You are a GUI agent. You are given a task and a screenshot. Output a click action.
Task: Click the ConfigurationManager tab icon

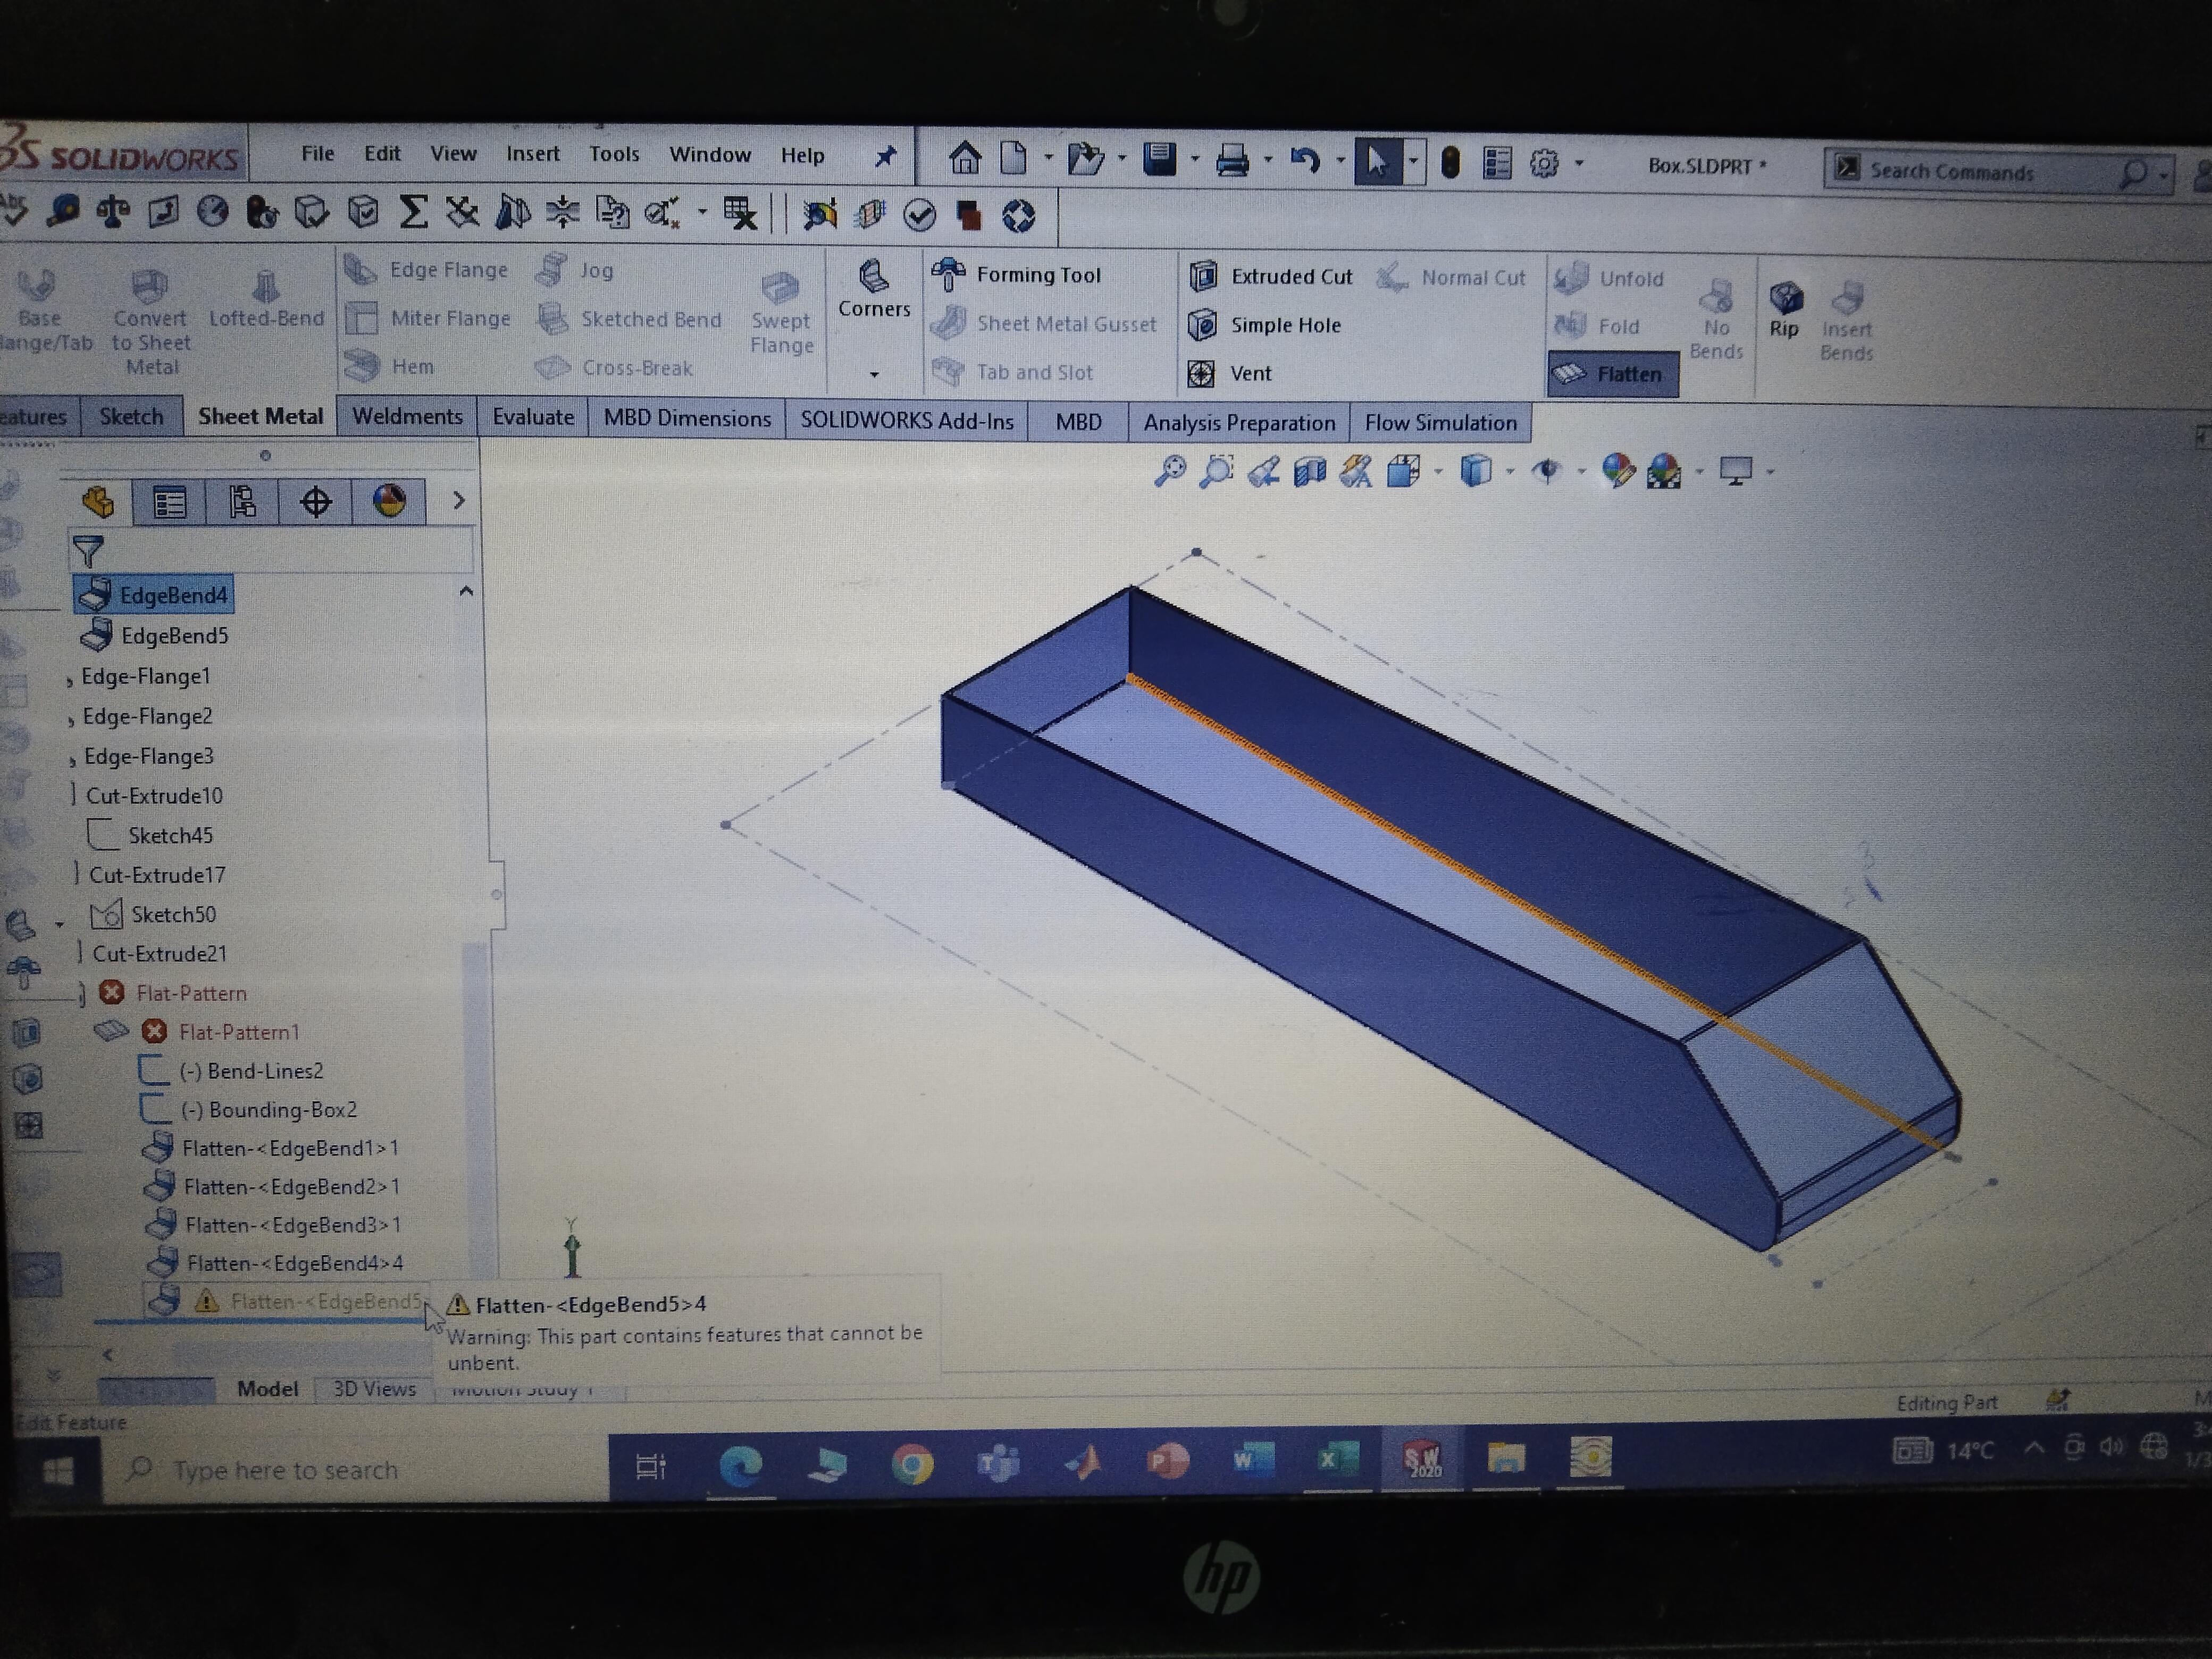[x=242, y=501]
